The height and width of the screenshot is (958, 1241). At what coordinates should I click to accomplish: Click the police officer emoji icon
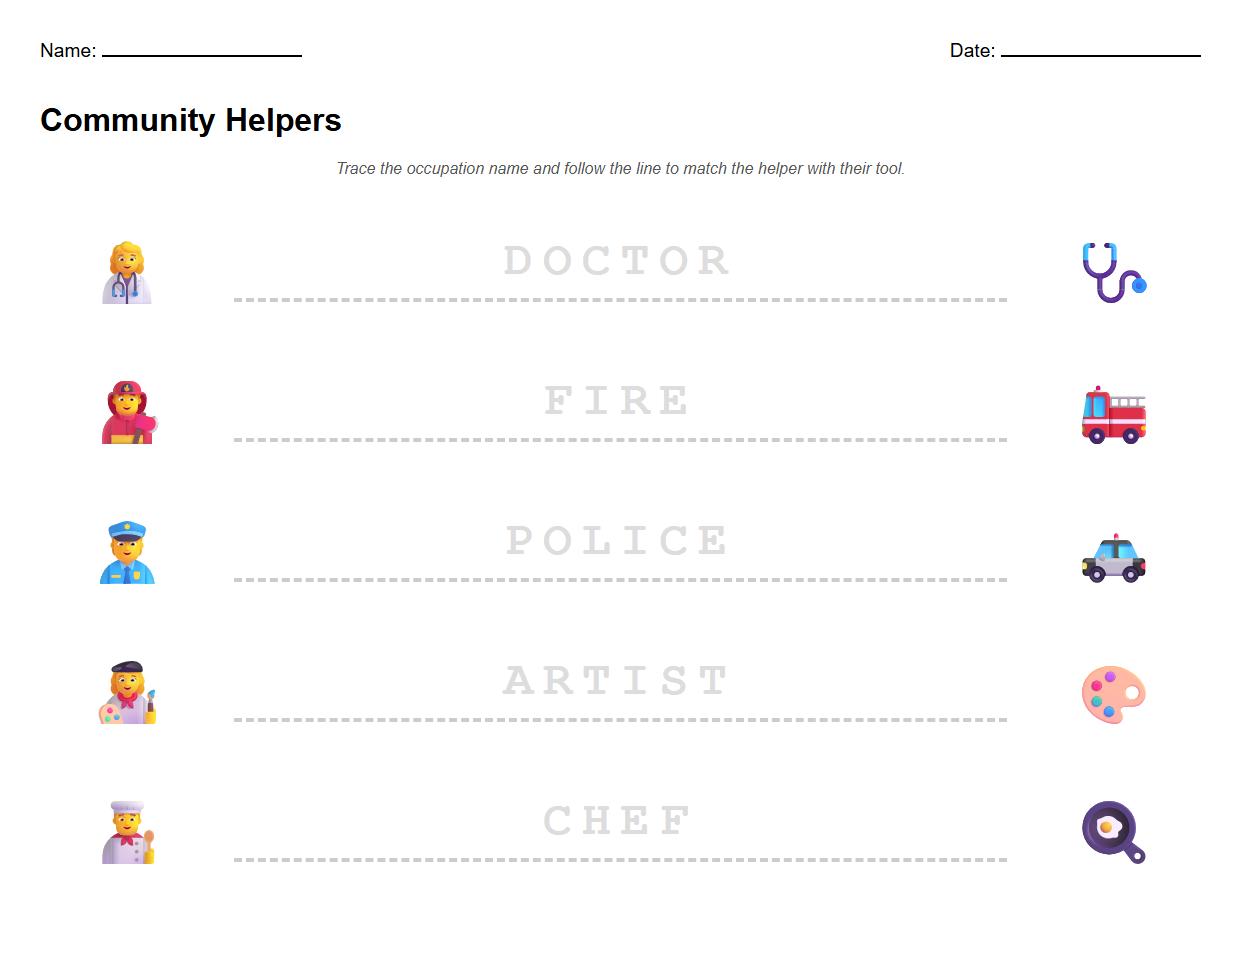(x=127, y=552)
